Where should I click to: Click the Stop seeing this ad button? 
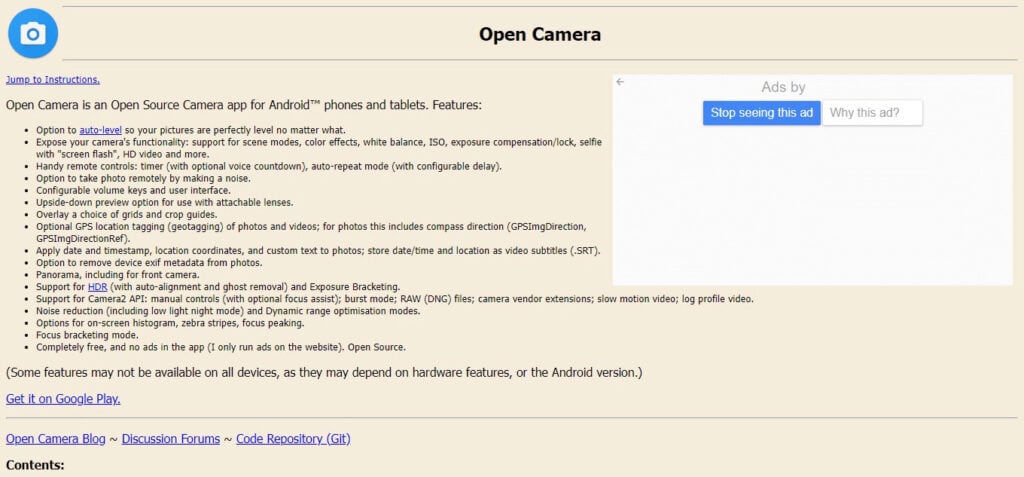pos(761,112)
